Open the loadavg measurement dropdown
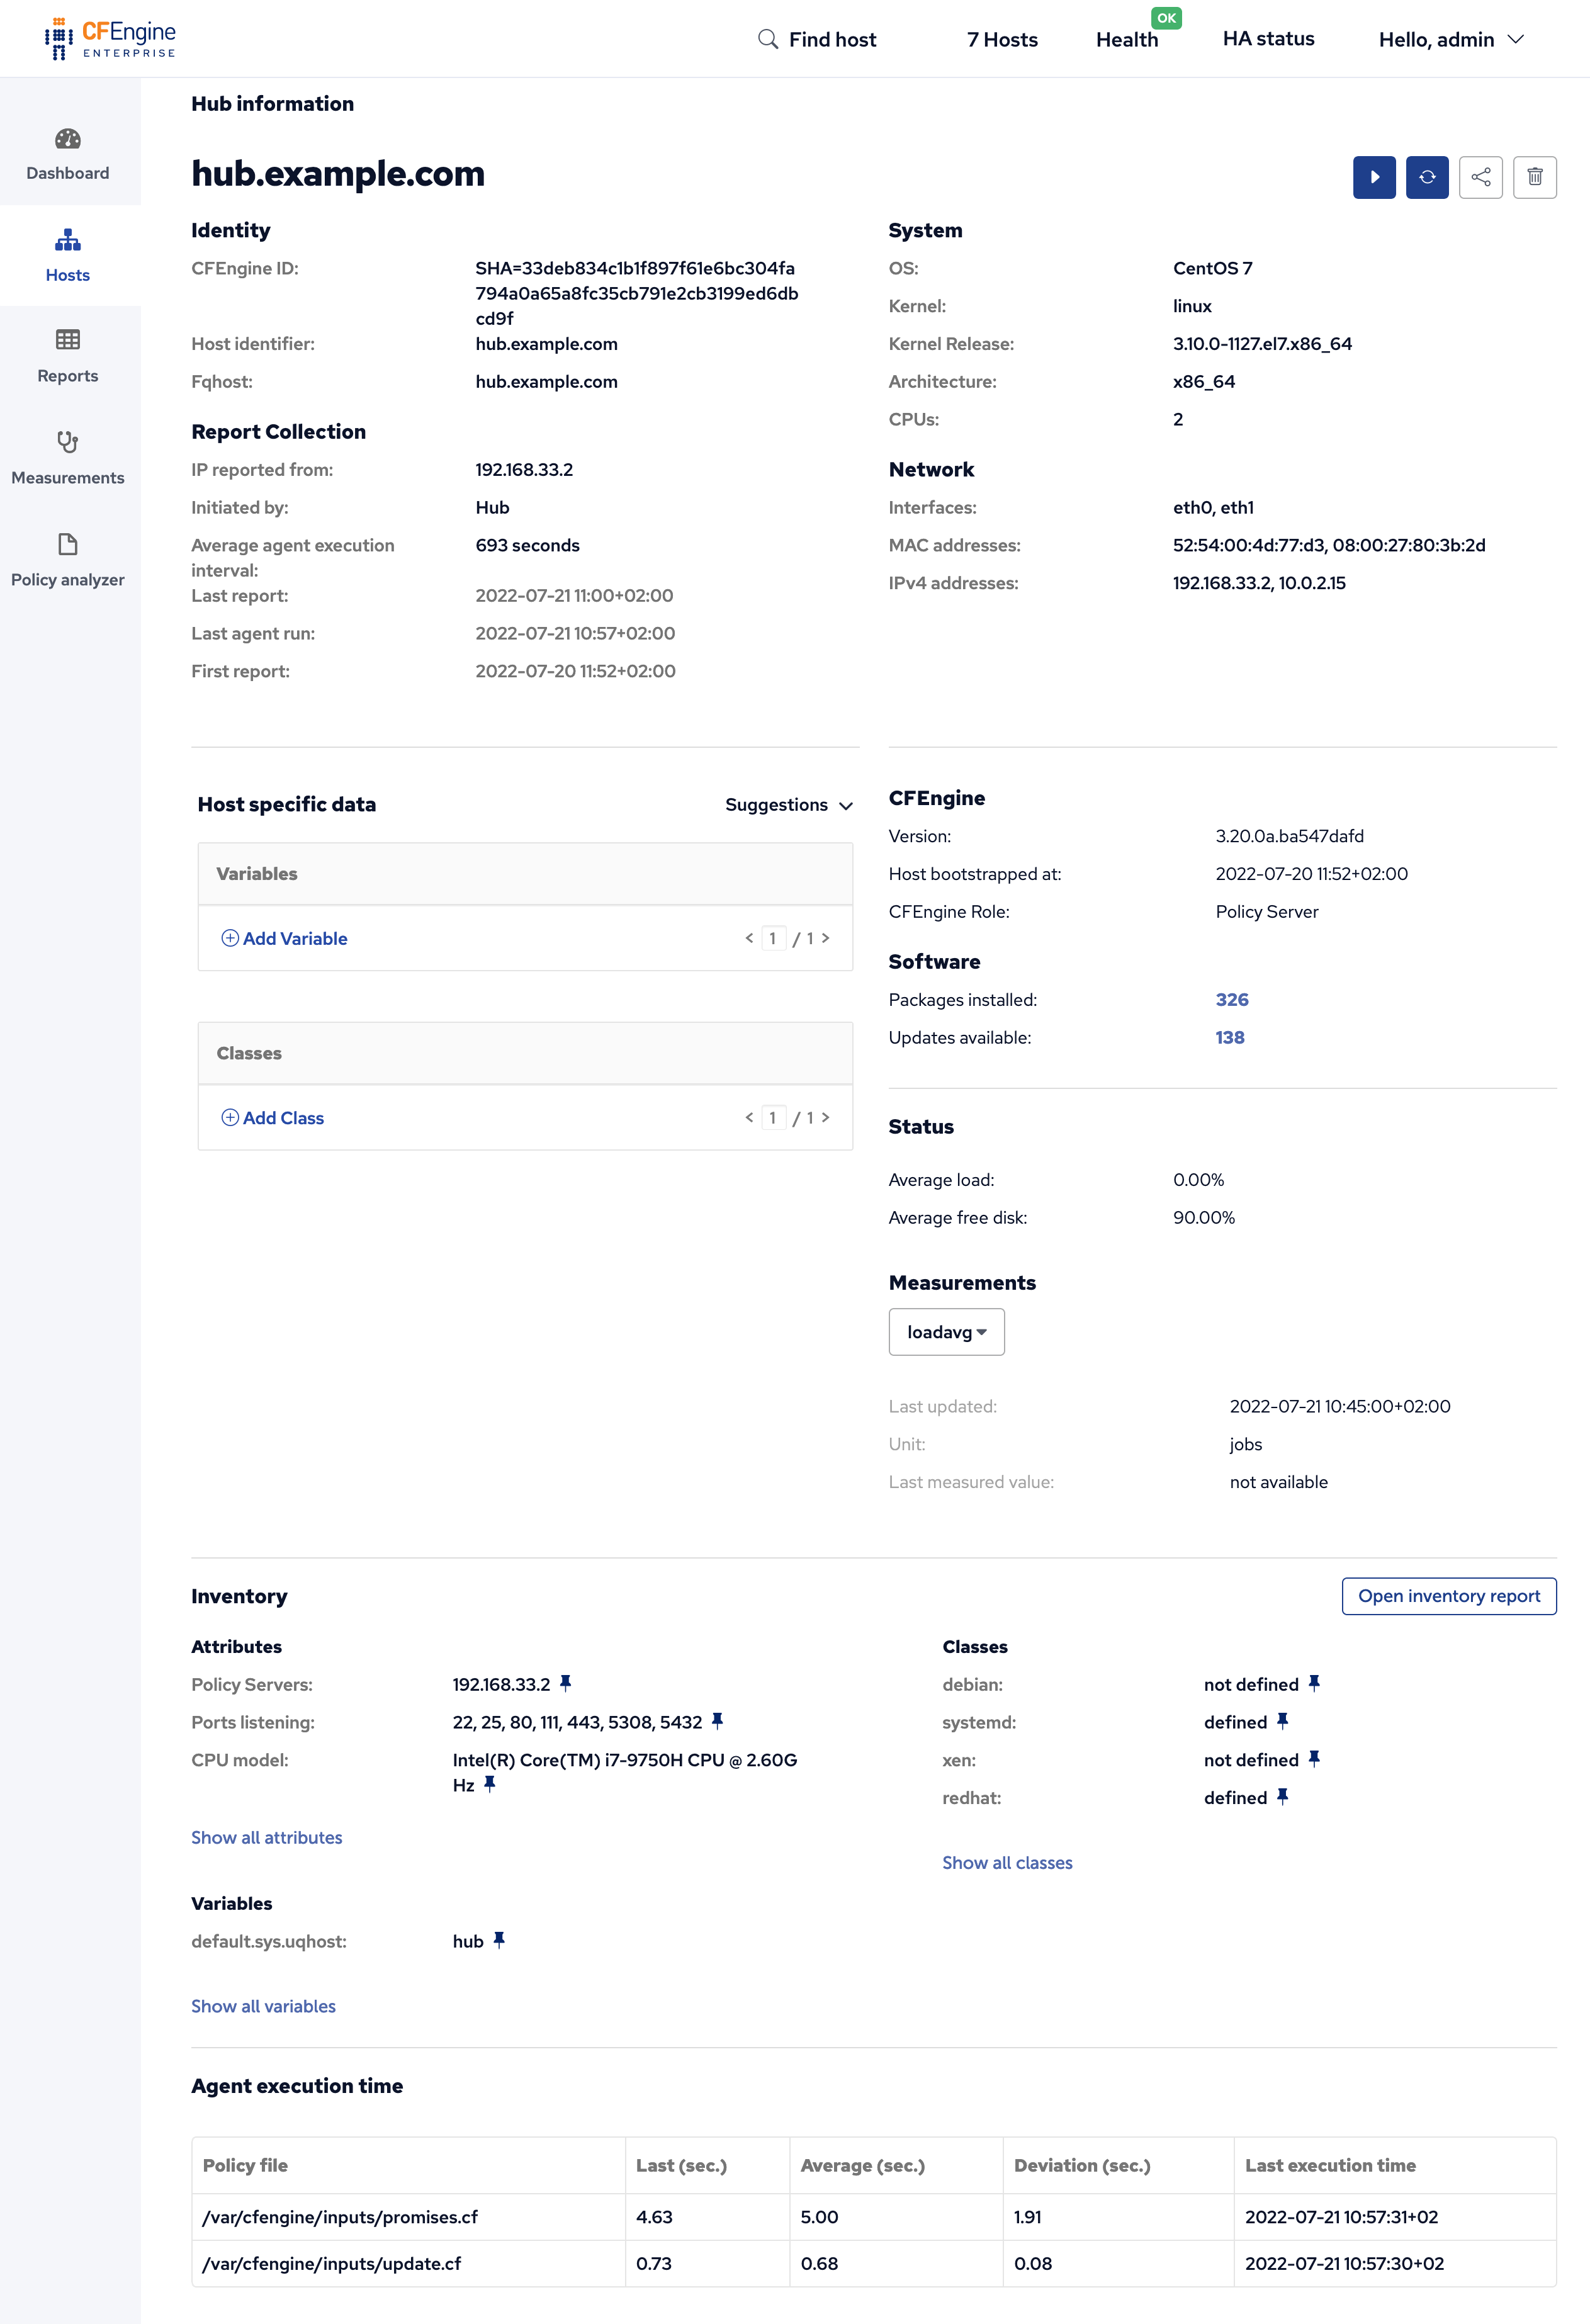Image resolution: width=1590 pixels, height=2324 pixels. (x=945, y=1331)
